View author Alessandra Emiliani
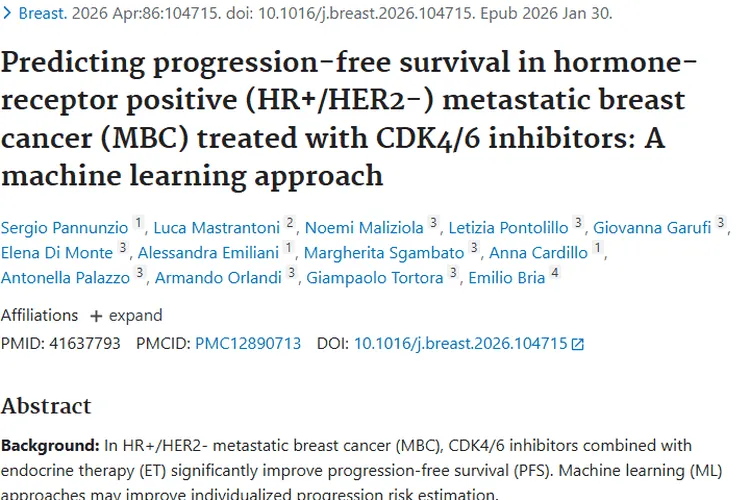750x500 pixels. coord(208,252)
